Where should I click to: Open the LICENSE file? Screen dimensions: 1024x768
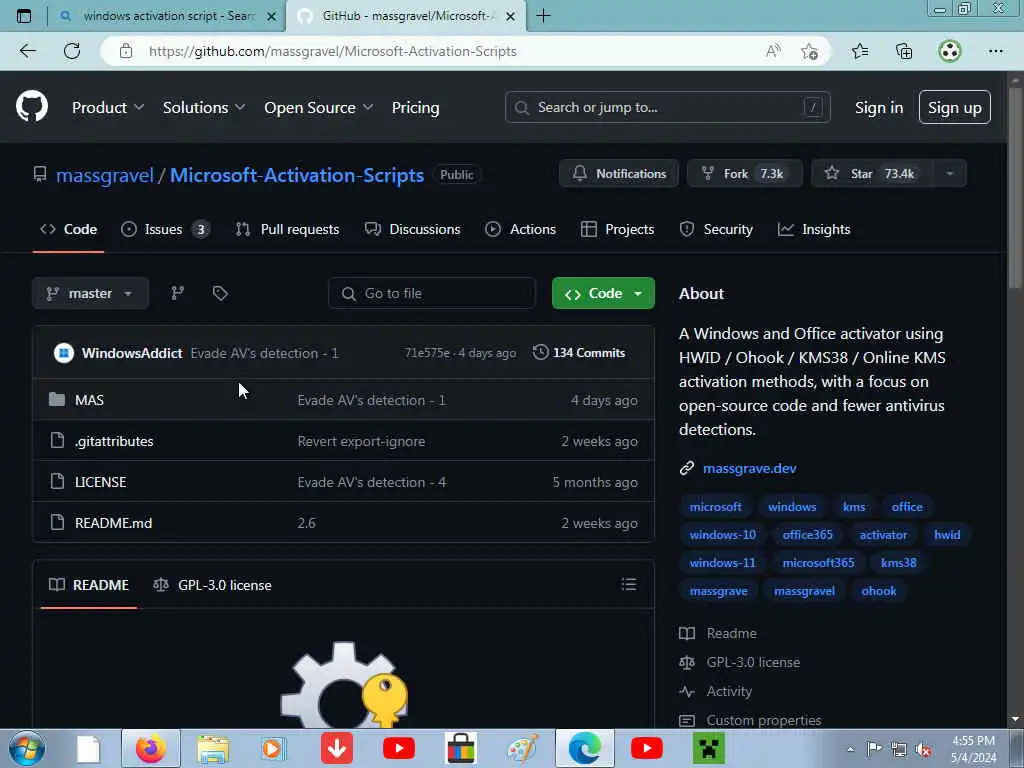[101, 482]
